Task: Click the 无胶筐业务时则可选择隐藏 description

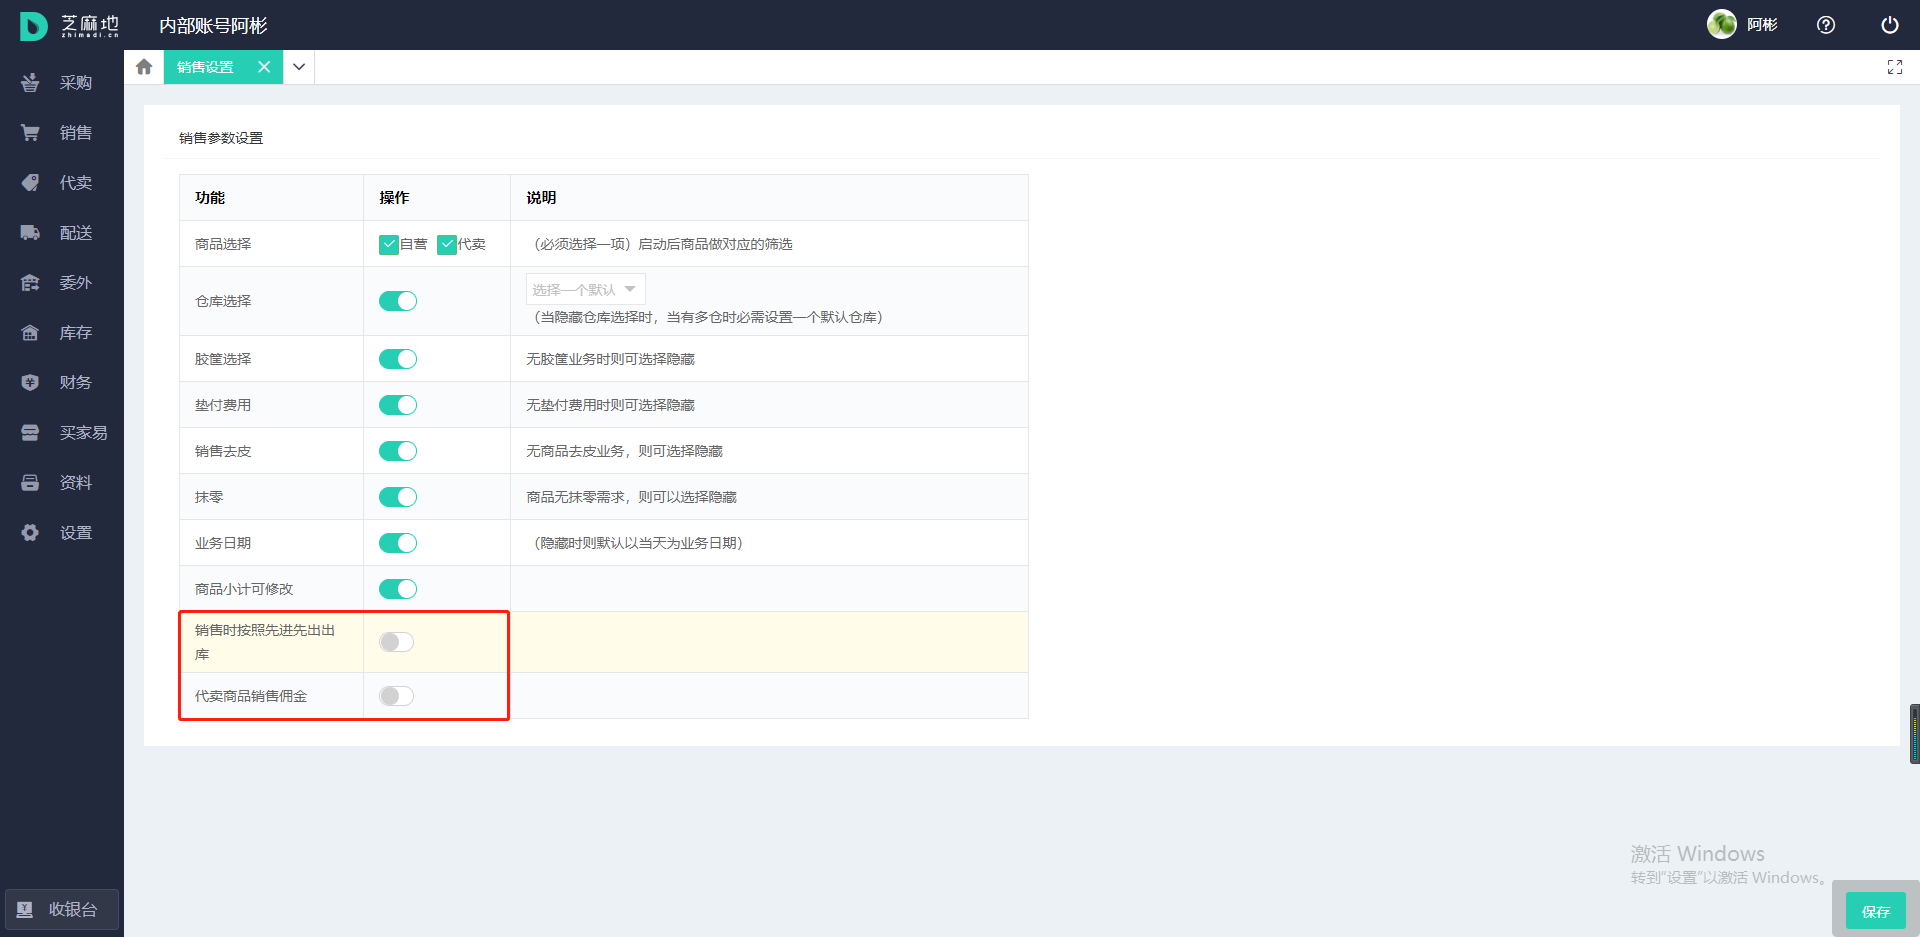Action: [610, 359]
